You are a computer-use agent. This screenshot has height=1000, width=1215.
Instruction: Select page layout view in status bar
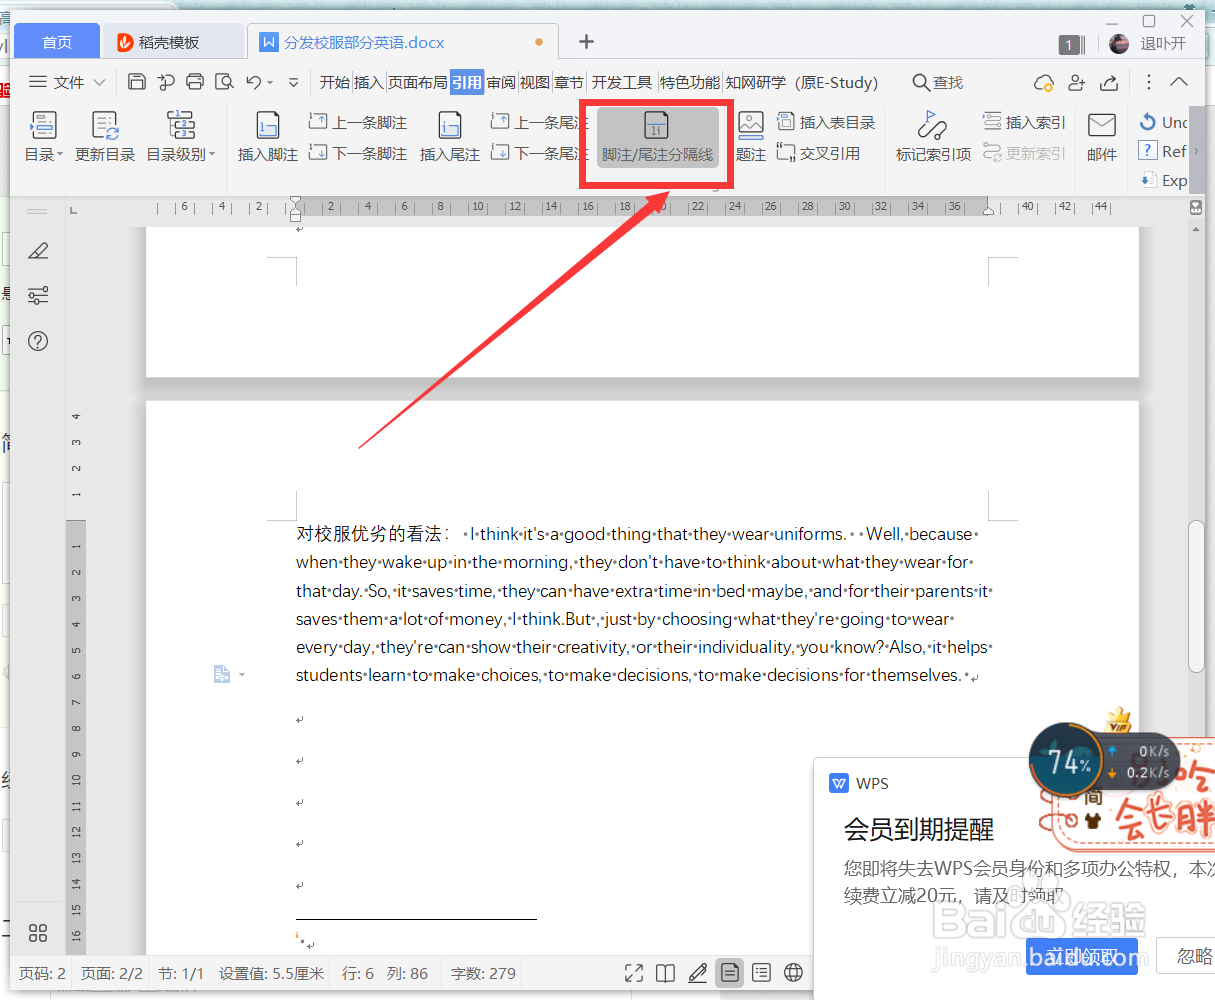(x=730, y=972)
